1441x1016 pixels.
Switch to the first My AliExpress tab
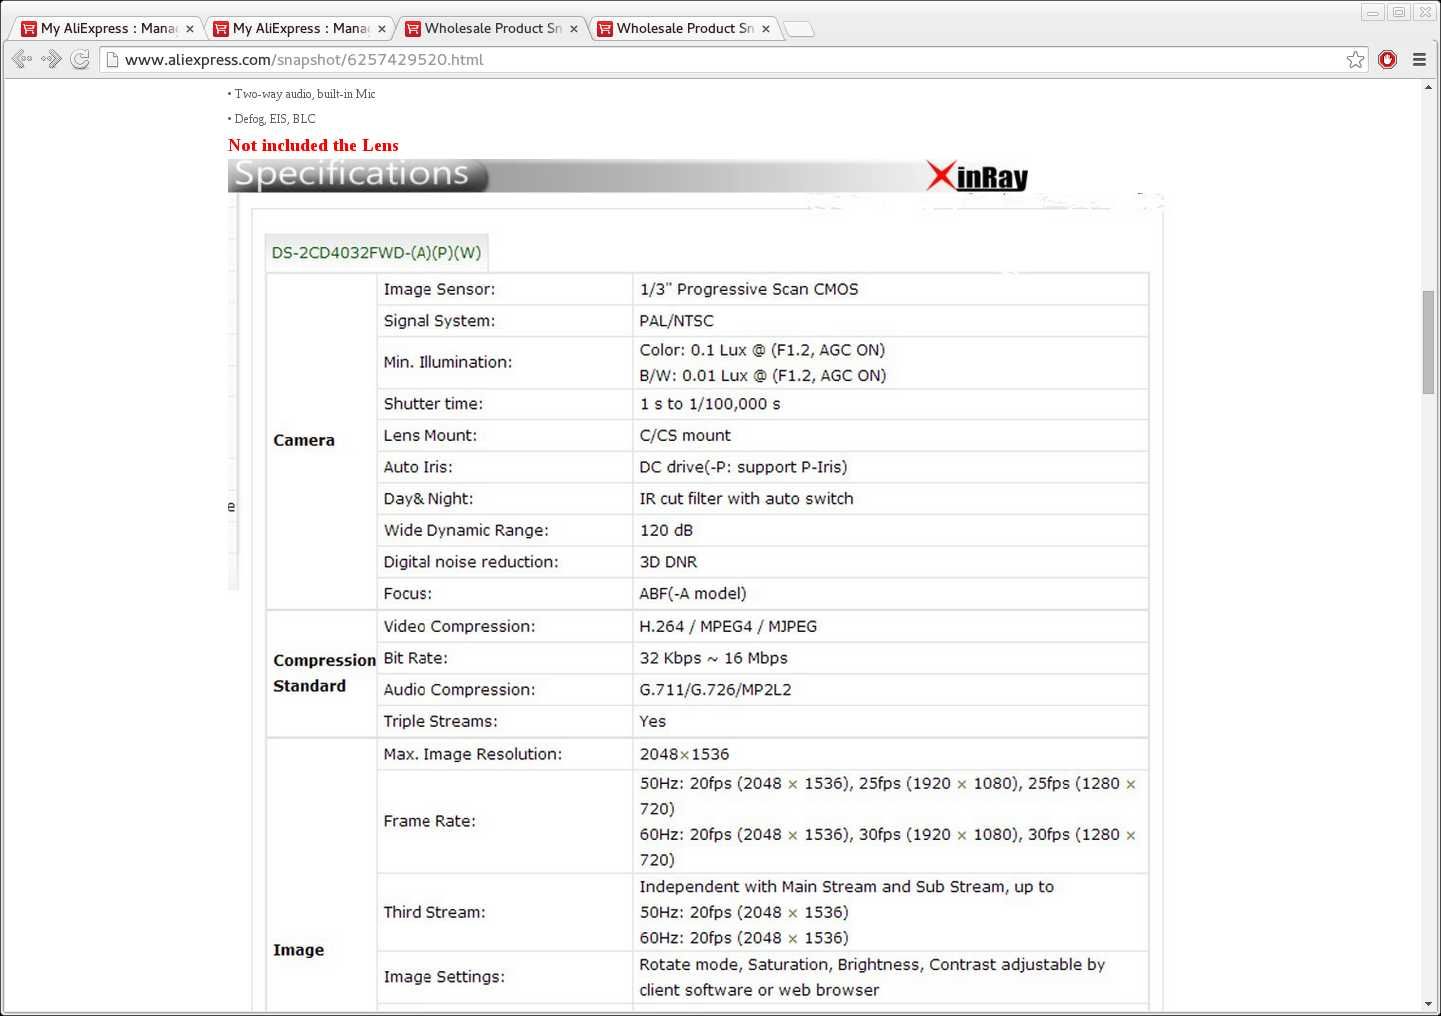(108, 29)
